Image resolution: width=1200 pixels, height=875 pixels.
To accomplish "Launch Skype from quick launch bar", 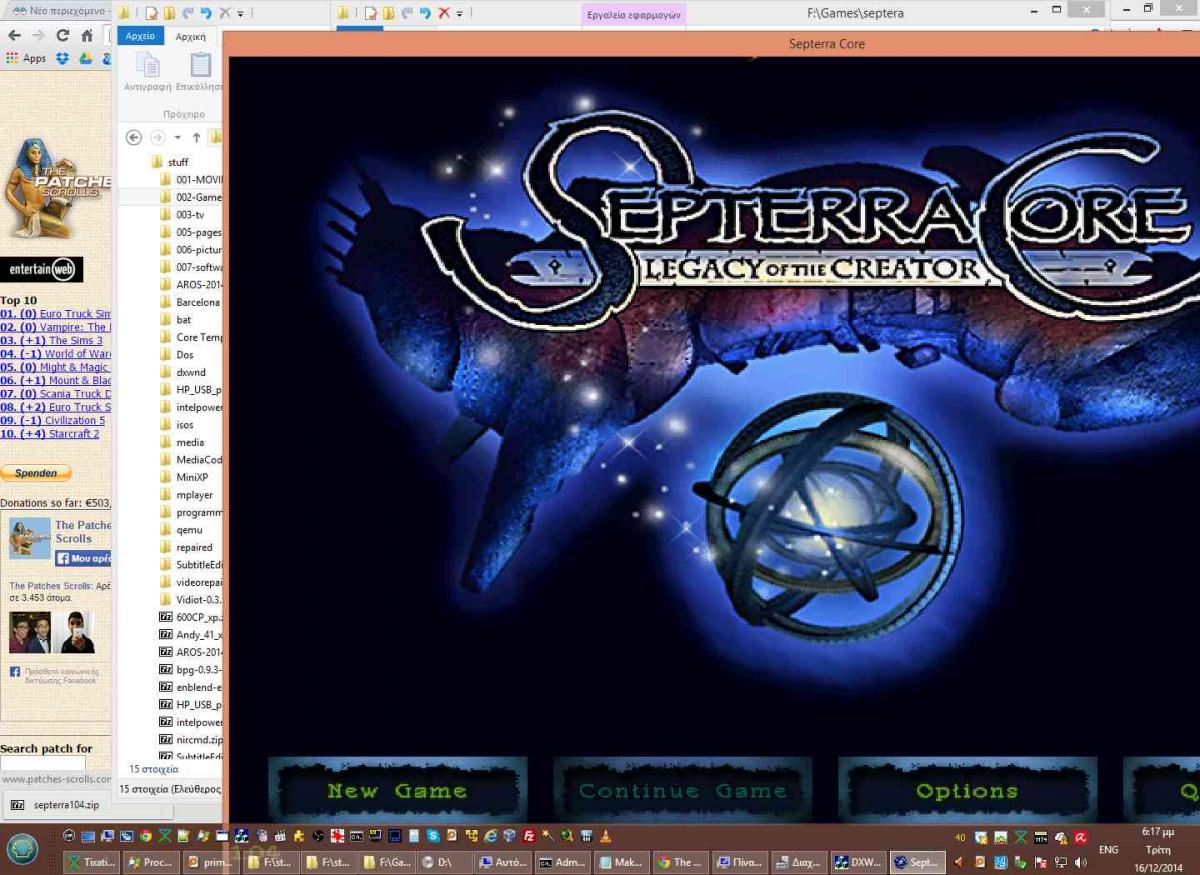I will [433, 836].
